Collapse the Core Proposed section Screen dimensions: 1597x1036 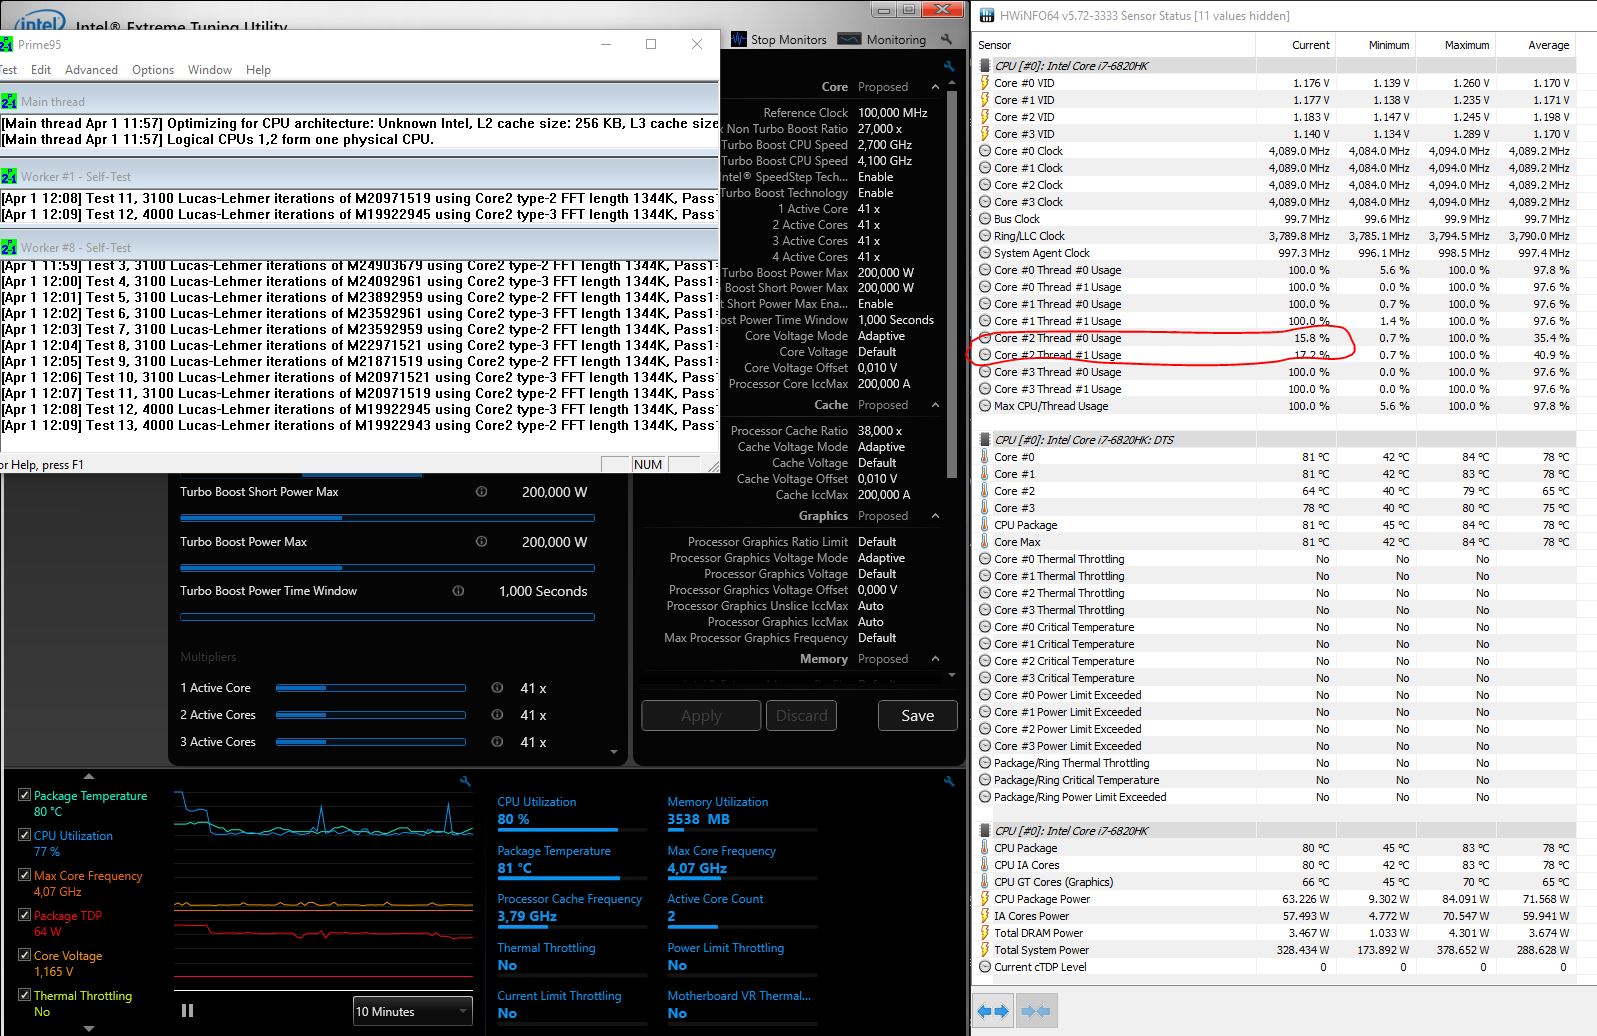[x=935, y=87]
